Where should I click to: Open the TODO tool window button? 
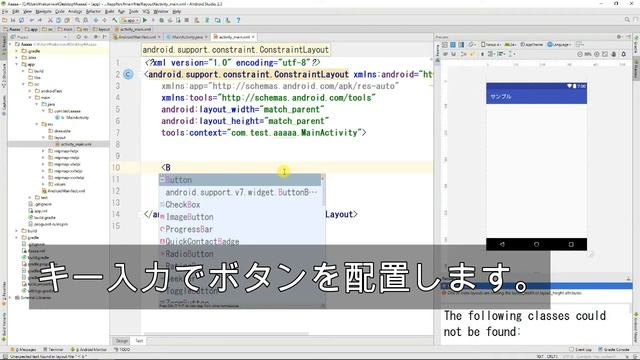tap(122, 350)
